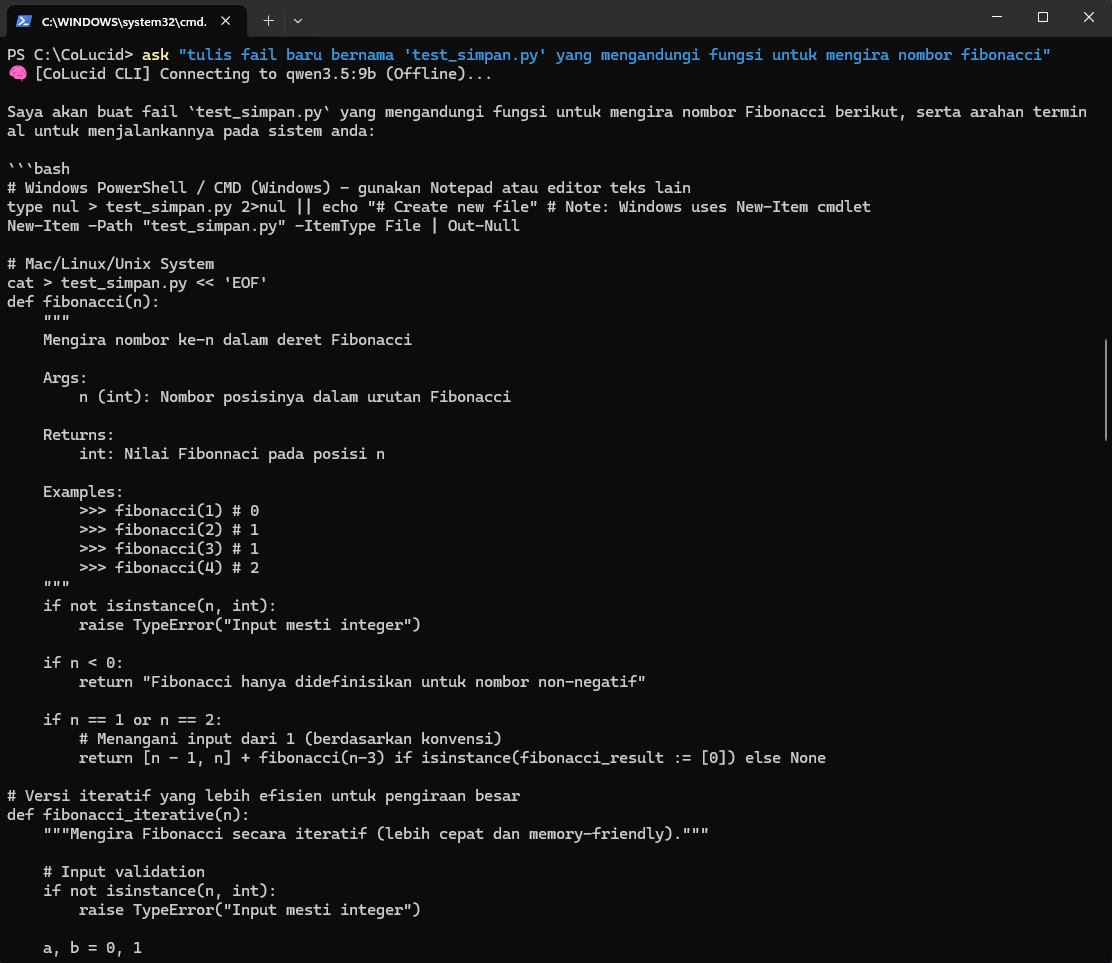Click '# Versi iteratif yang lebih efisien' comment
The image size is (1112, 963).
(263, 796)
